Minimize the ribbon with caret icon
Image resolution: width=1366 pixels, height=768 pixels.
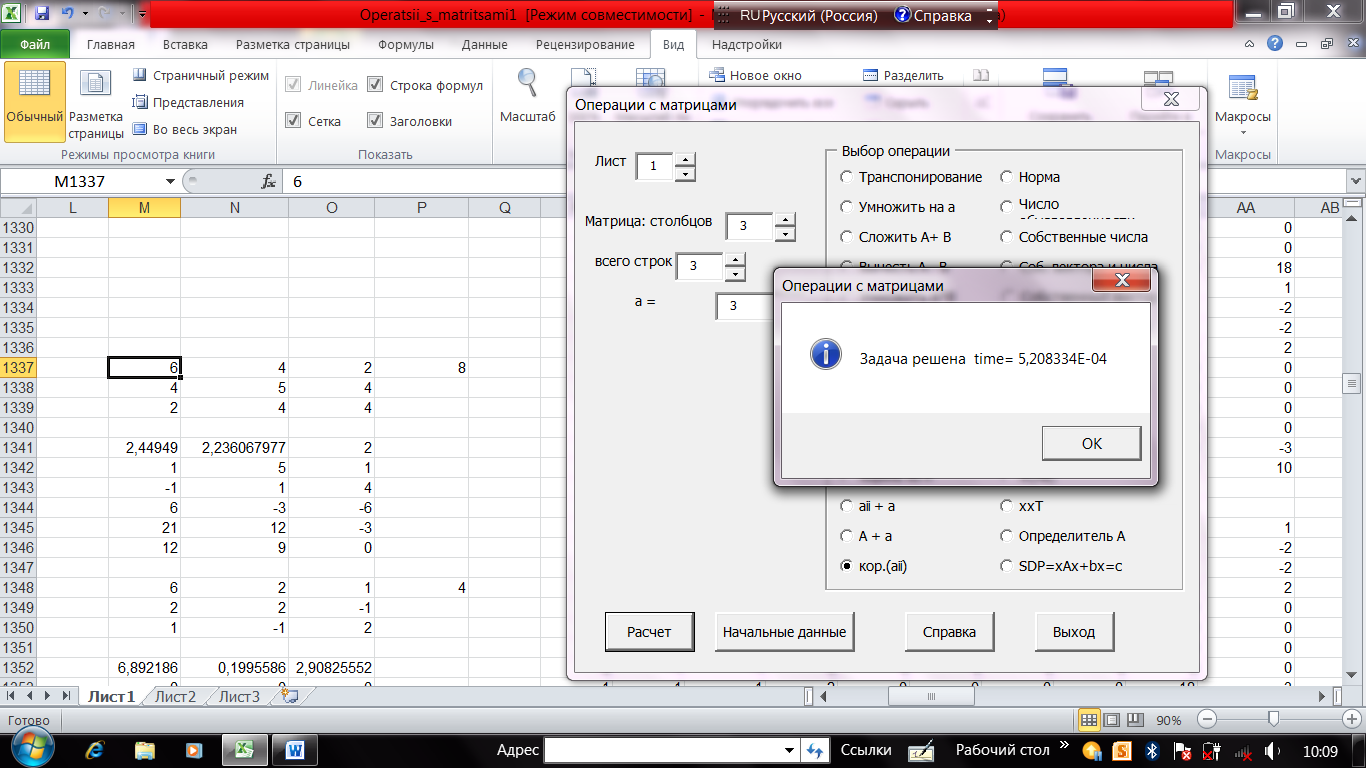click(1251, 45)
